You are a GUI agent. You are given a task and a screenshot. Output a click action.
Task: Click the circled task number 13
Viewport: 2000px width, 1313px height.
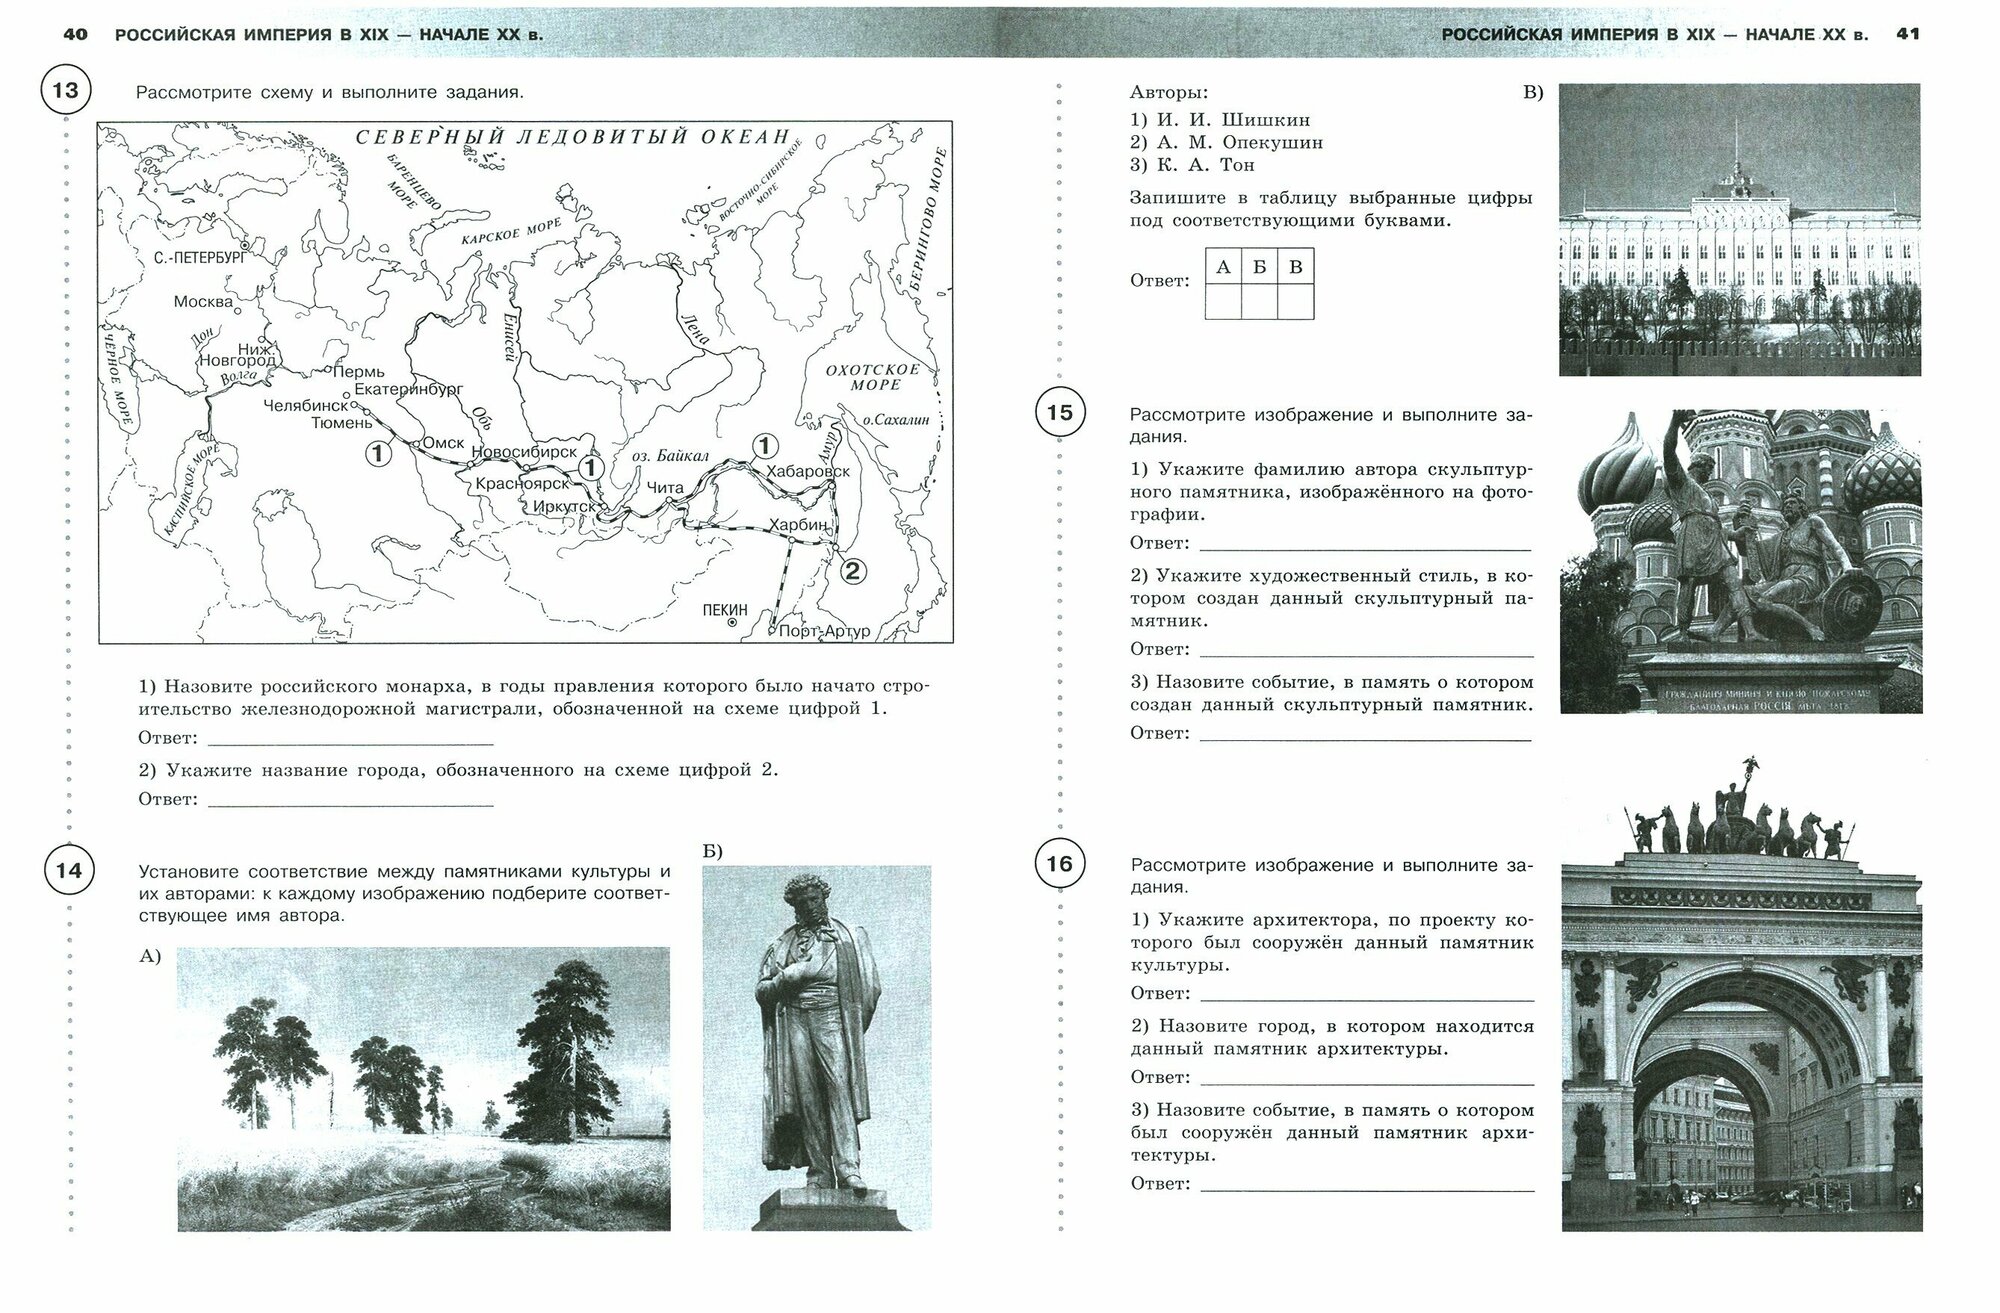pyautogui.click(x=65, y=91)
